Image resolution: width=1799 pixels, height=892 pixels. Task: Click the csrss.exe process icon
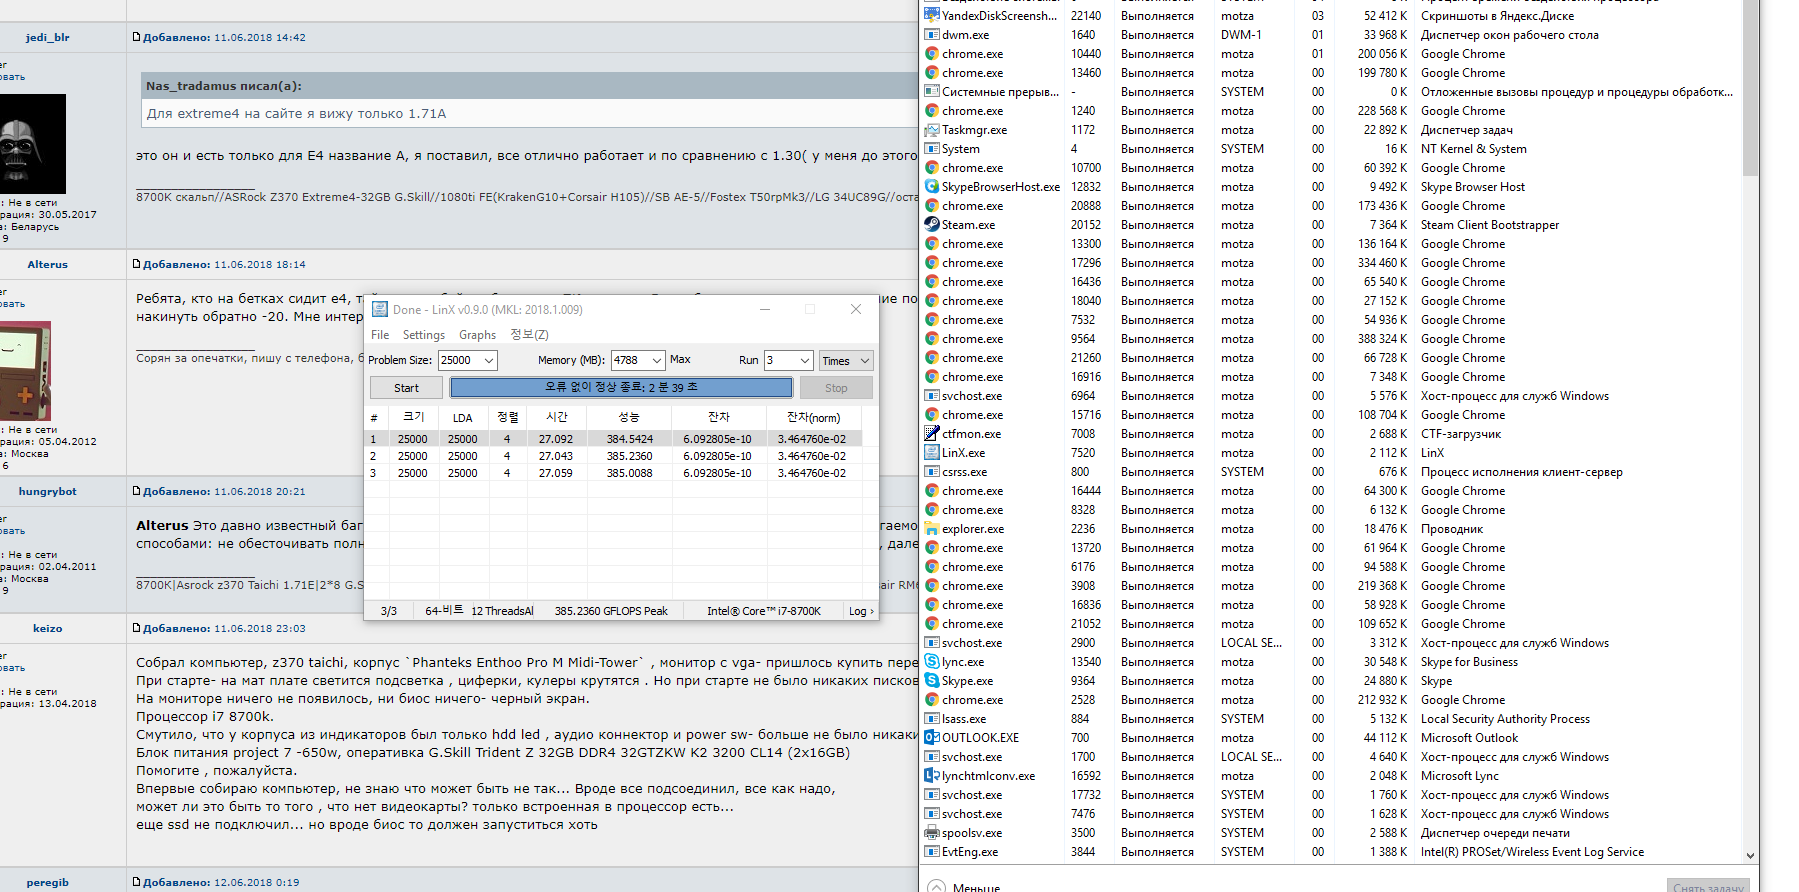[932, 472]
